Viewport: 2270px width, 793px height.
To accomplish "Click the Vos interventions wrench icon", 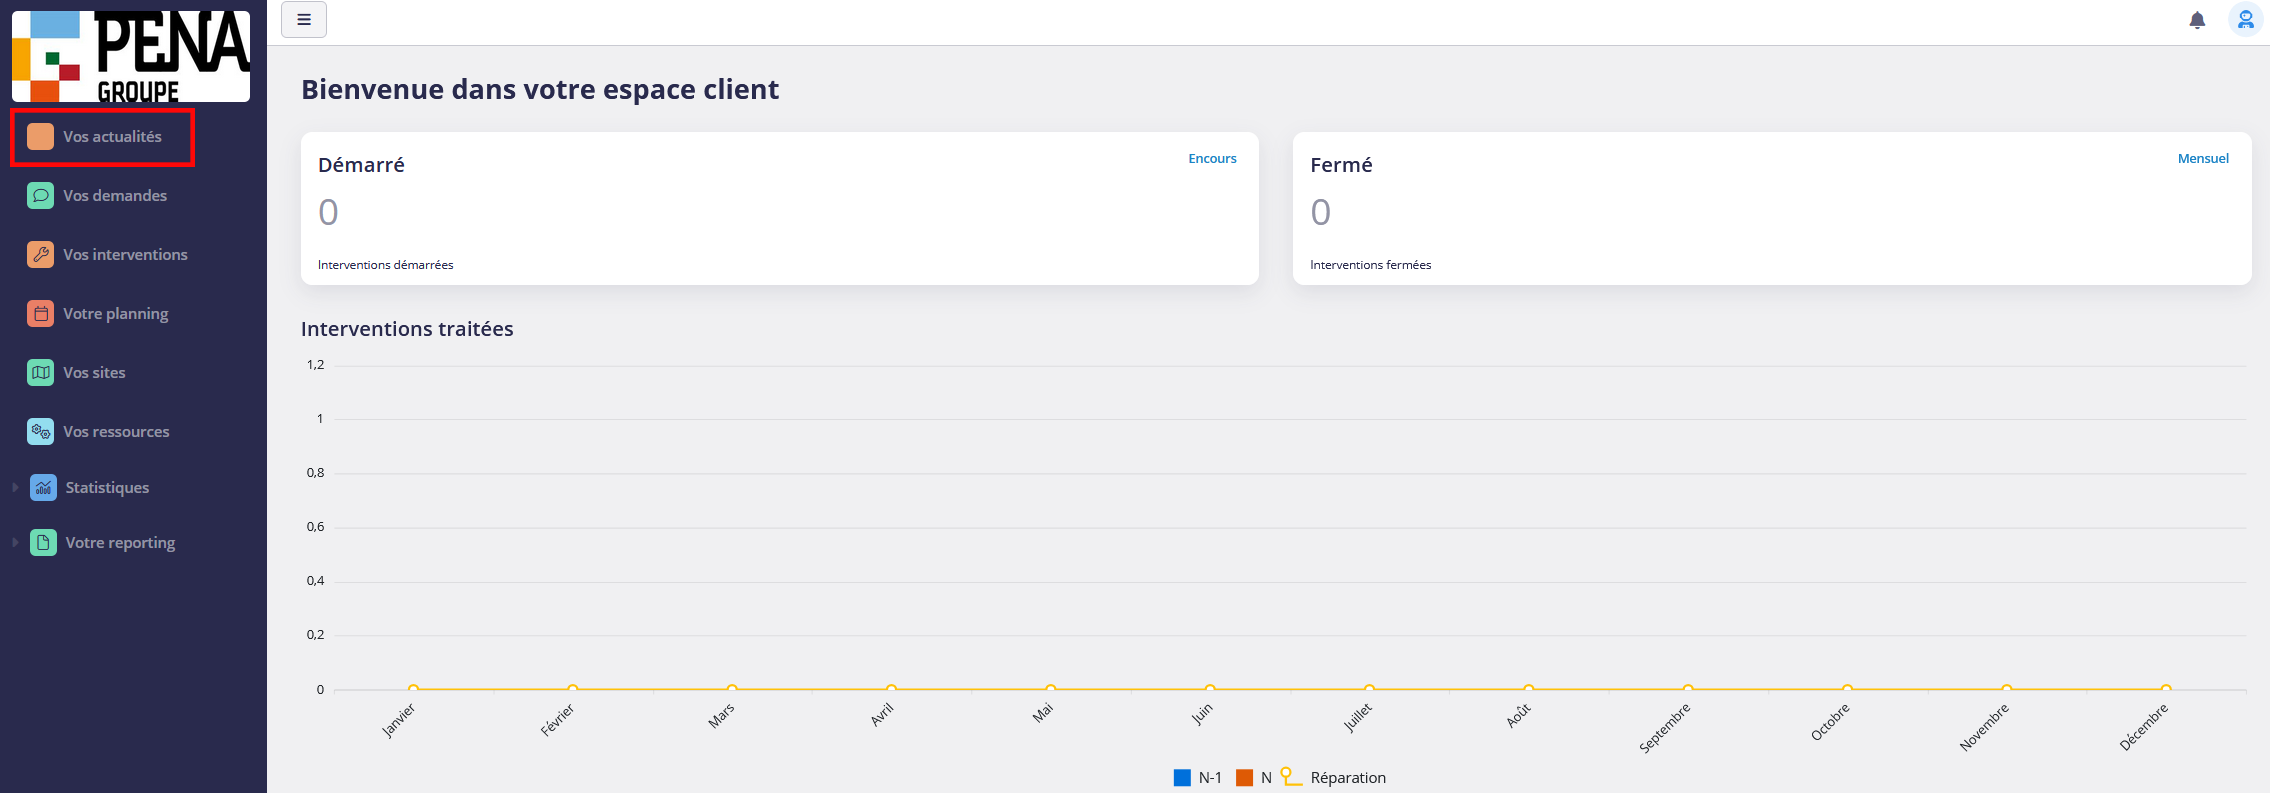I will (x=40, y=254).
